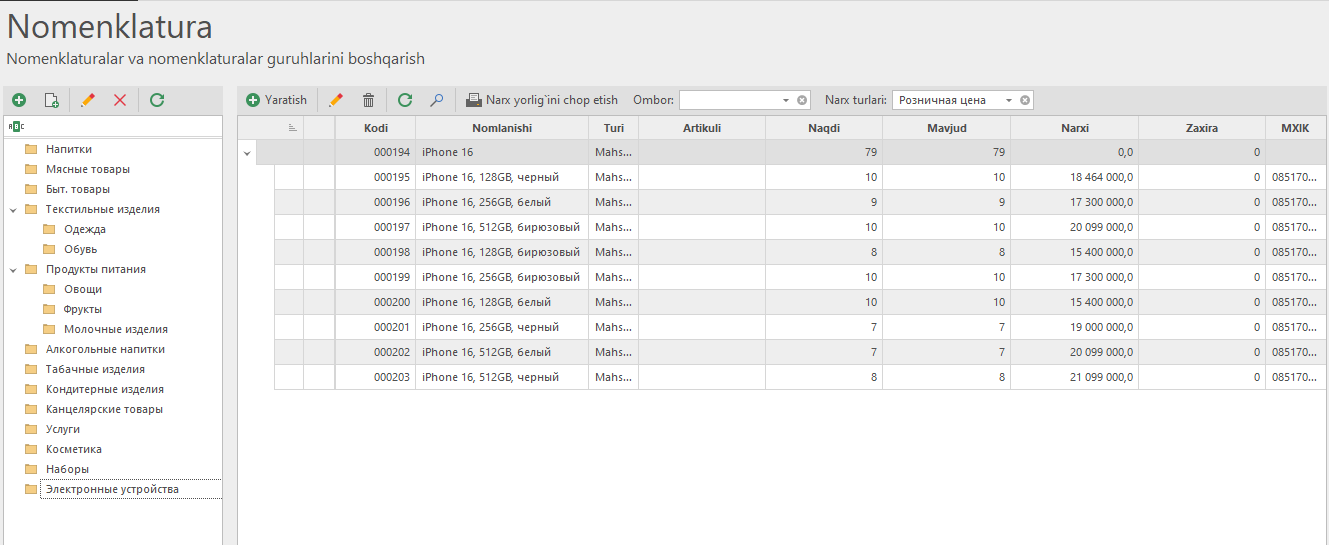Select the Быт. товары group
This screenshot has height=545, width=1329.
78,189
